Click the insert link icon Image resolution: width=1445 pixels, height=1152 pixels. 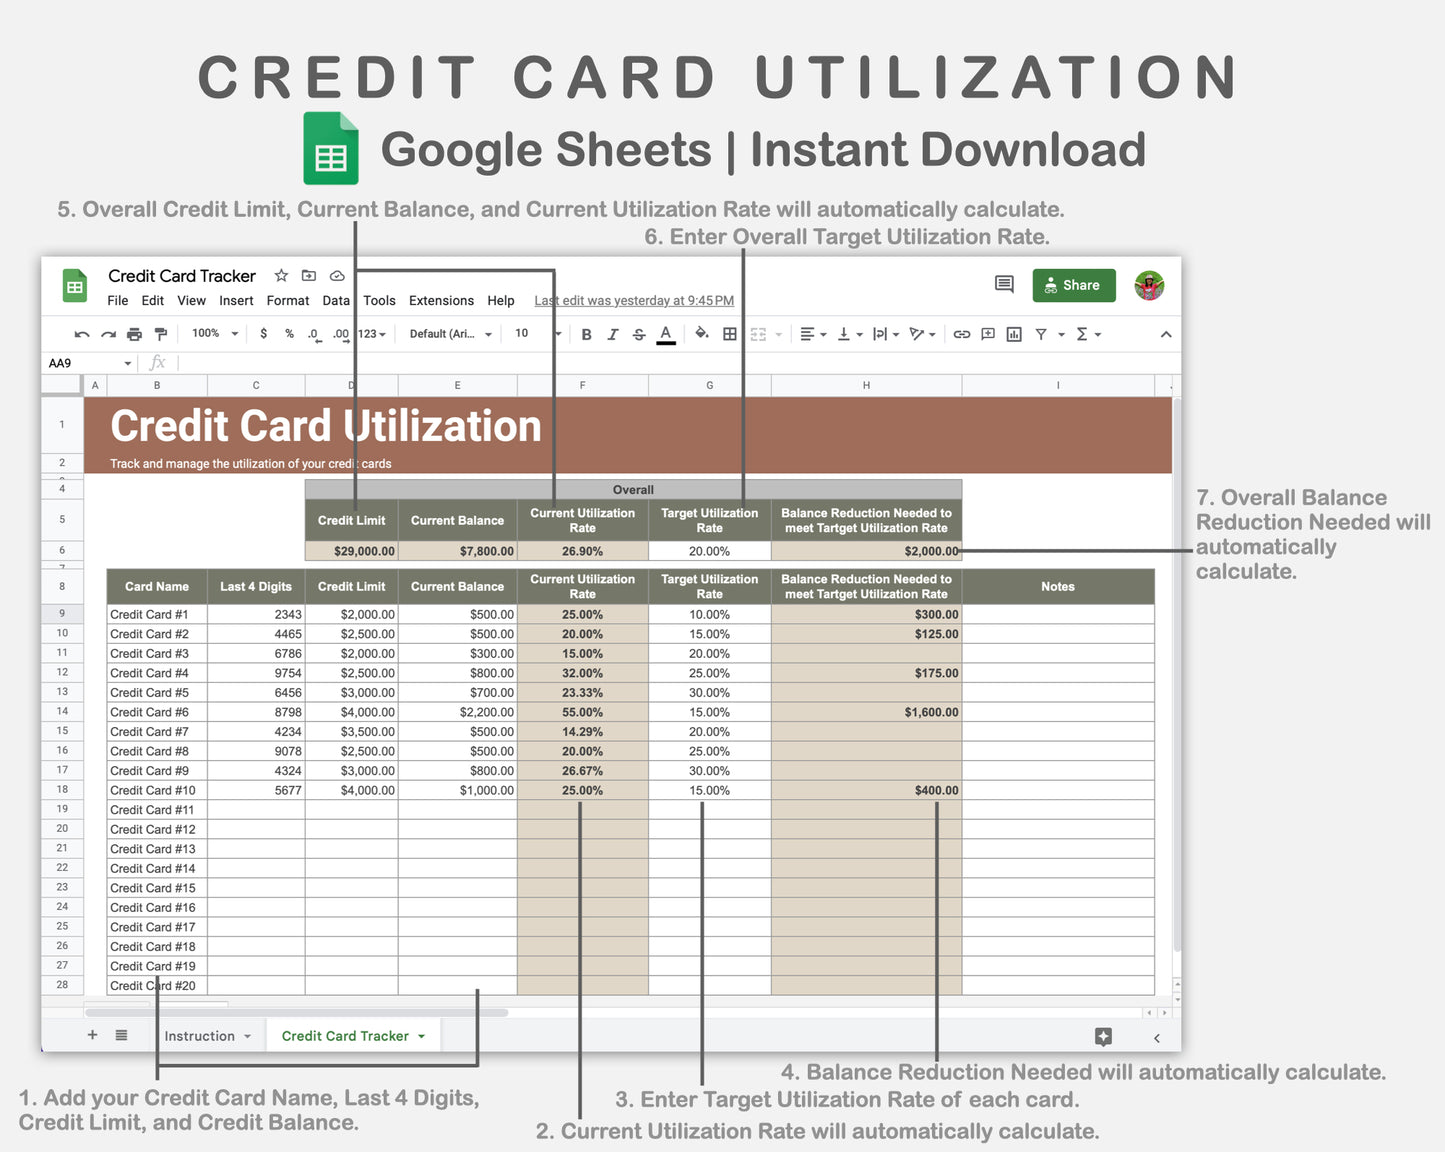click(x=961, y=334)
